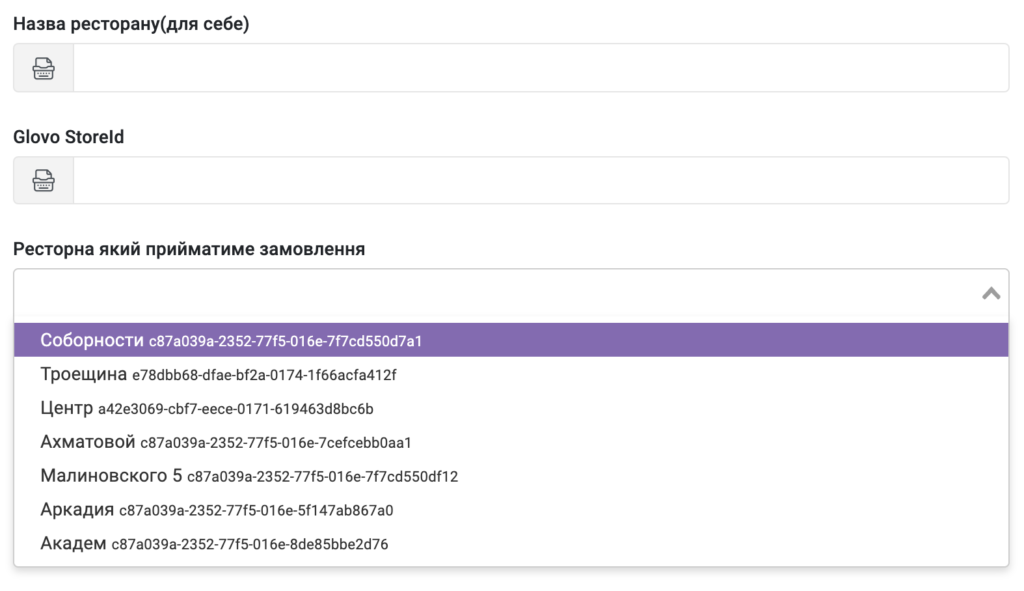Focus the Glovo StoreId text input
This screenshot has height=591, width=1024.
click(540, 180)
